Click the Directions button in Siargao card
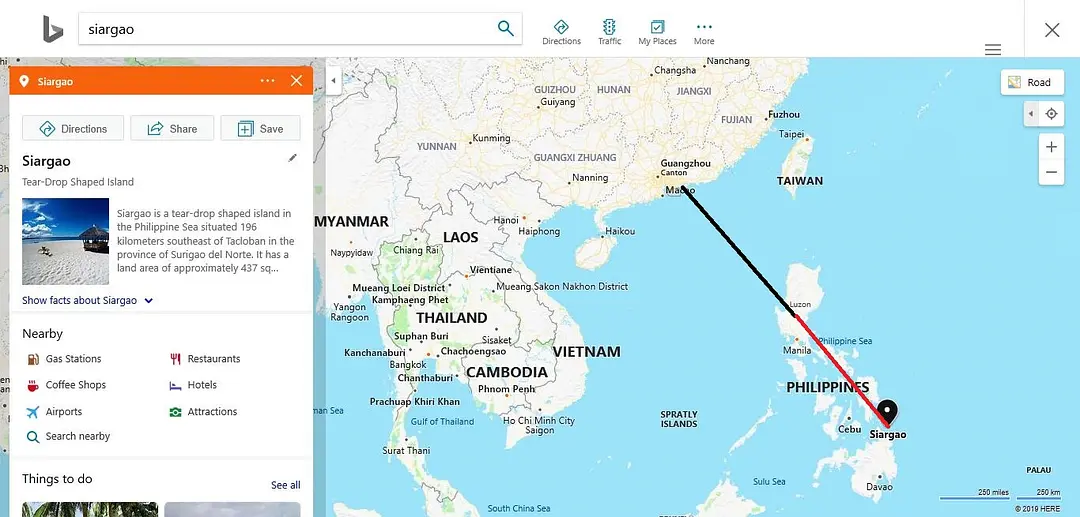This screenshot has height=517, width=1080. point(73,128)
